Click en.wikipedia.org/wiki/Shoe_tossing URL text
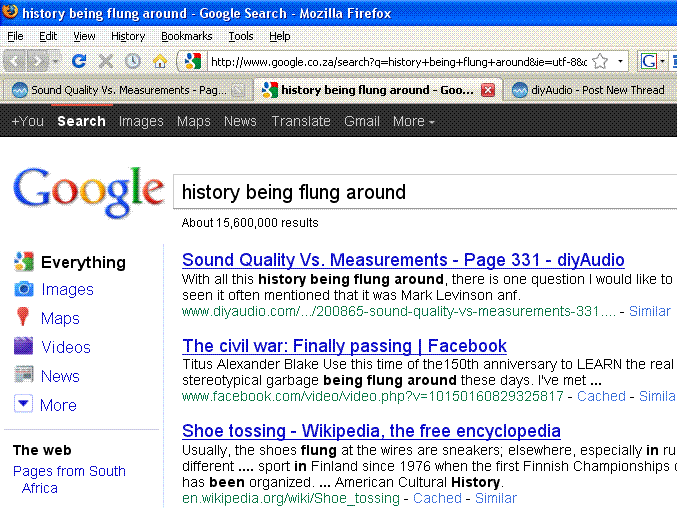Image resolution: width=677 pixels, height=508 pixels. click(291, 499)
